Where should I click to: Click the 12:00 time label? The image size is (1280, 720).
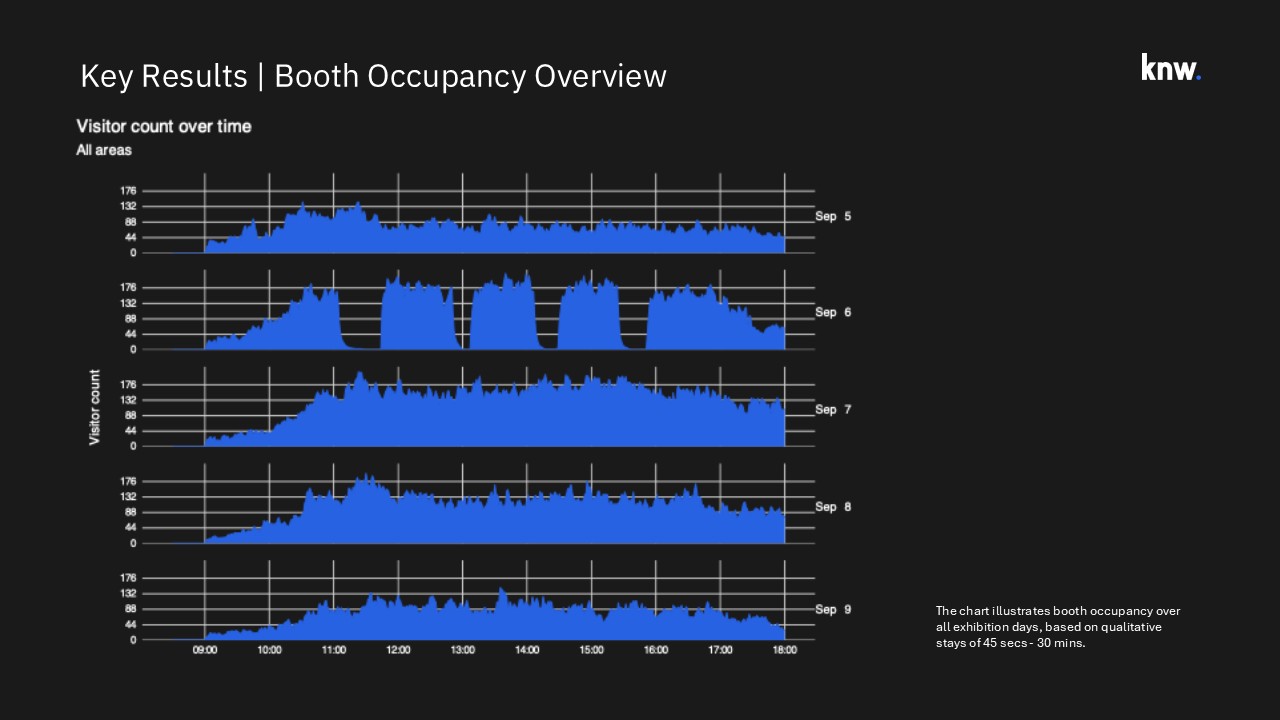(x=398, y=649)
